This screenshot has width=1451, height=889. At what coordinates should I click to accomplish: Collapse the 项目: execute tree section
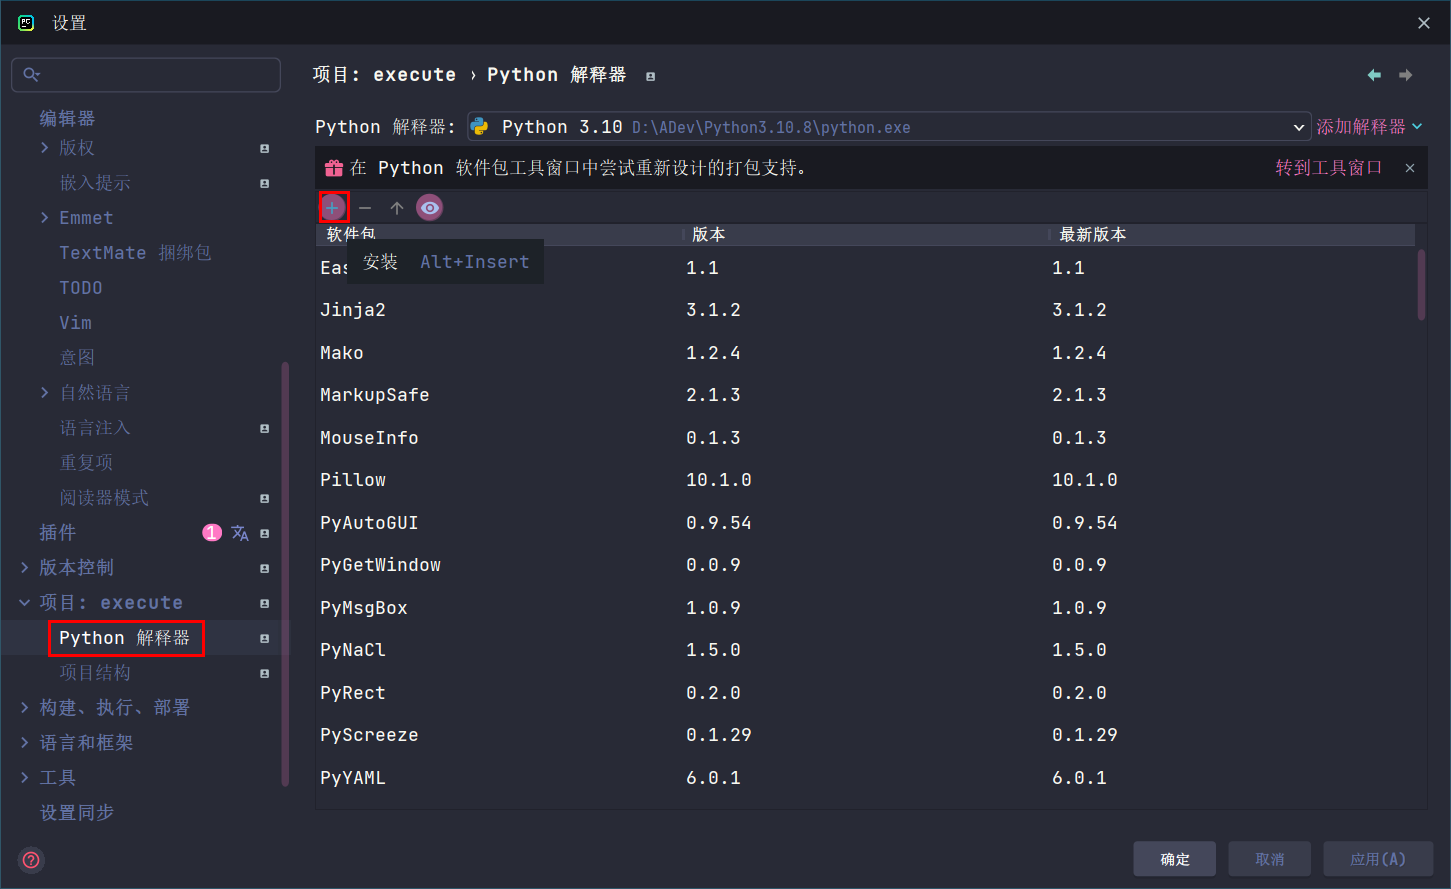[24, 602]
